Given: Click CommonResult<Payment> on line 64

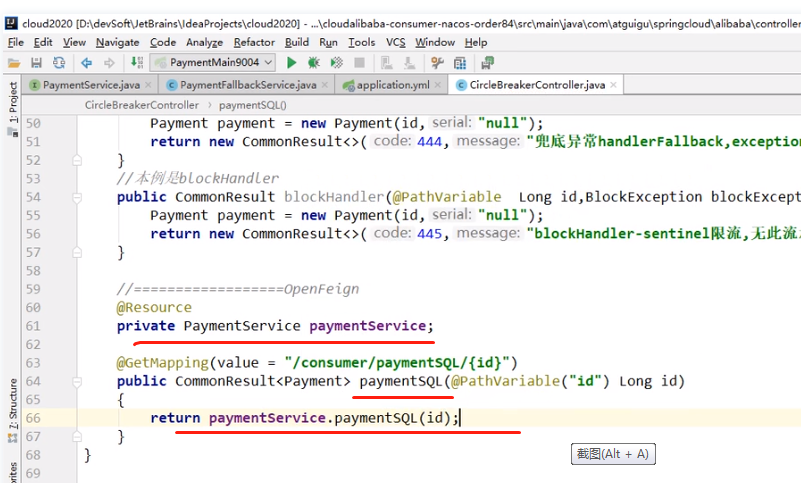Looking at the screenshot, I should click(x=263, y=381).
